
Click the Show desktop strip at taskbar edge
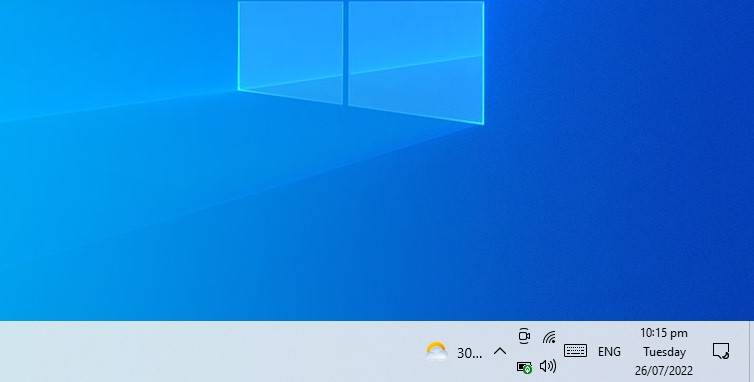tap(751, 351)
